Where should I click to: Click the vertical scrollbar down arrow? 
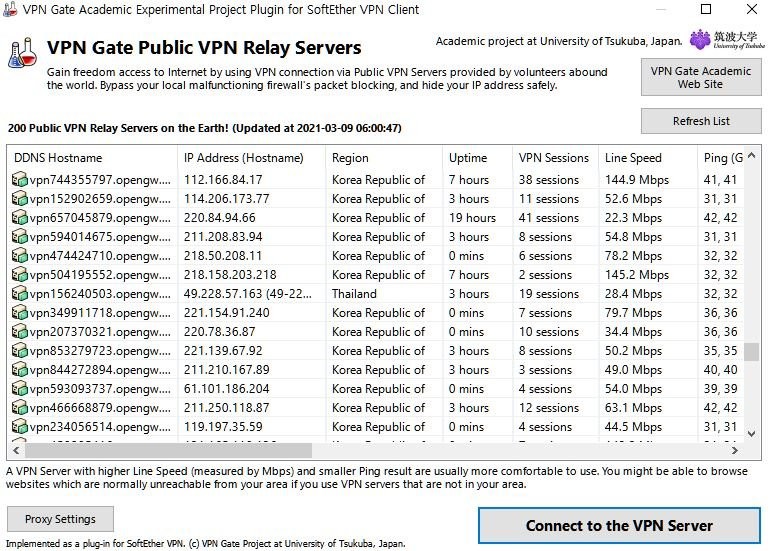click(751, 434)
